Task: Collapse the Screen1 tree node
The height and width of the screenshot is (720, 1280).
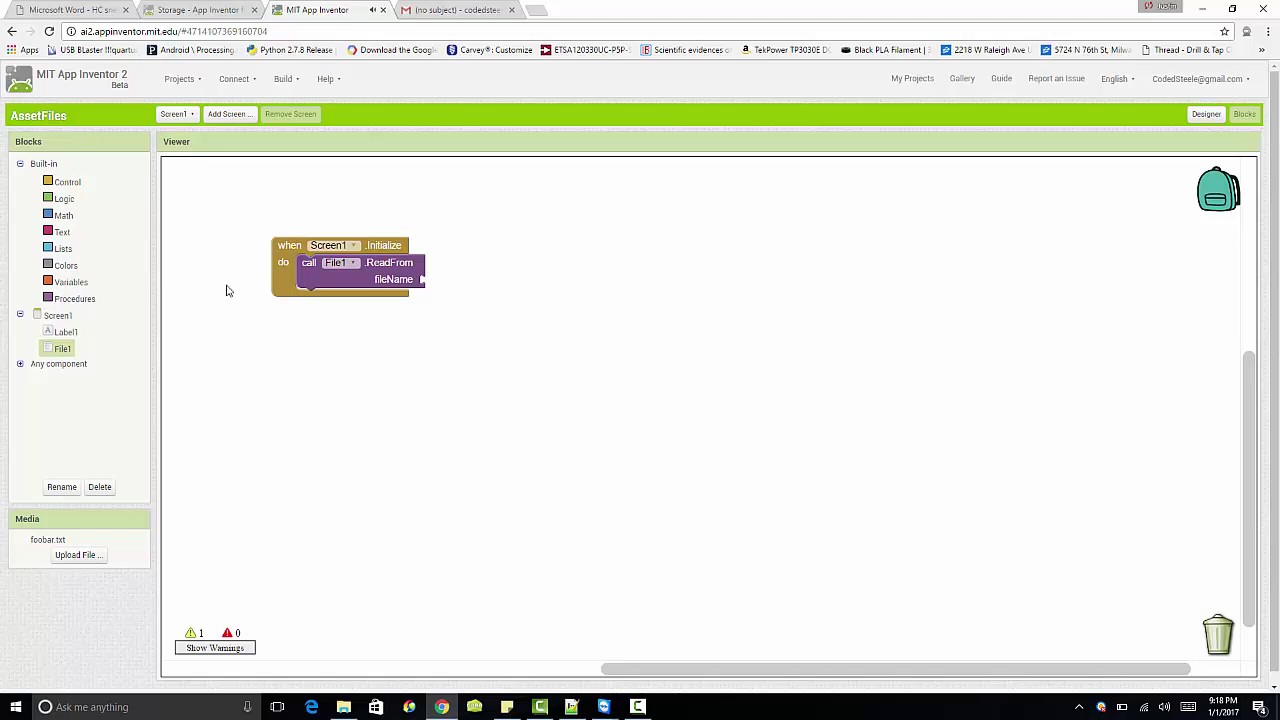Action: tap(20, 314)
